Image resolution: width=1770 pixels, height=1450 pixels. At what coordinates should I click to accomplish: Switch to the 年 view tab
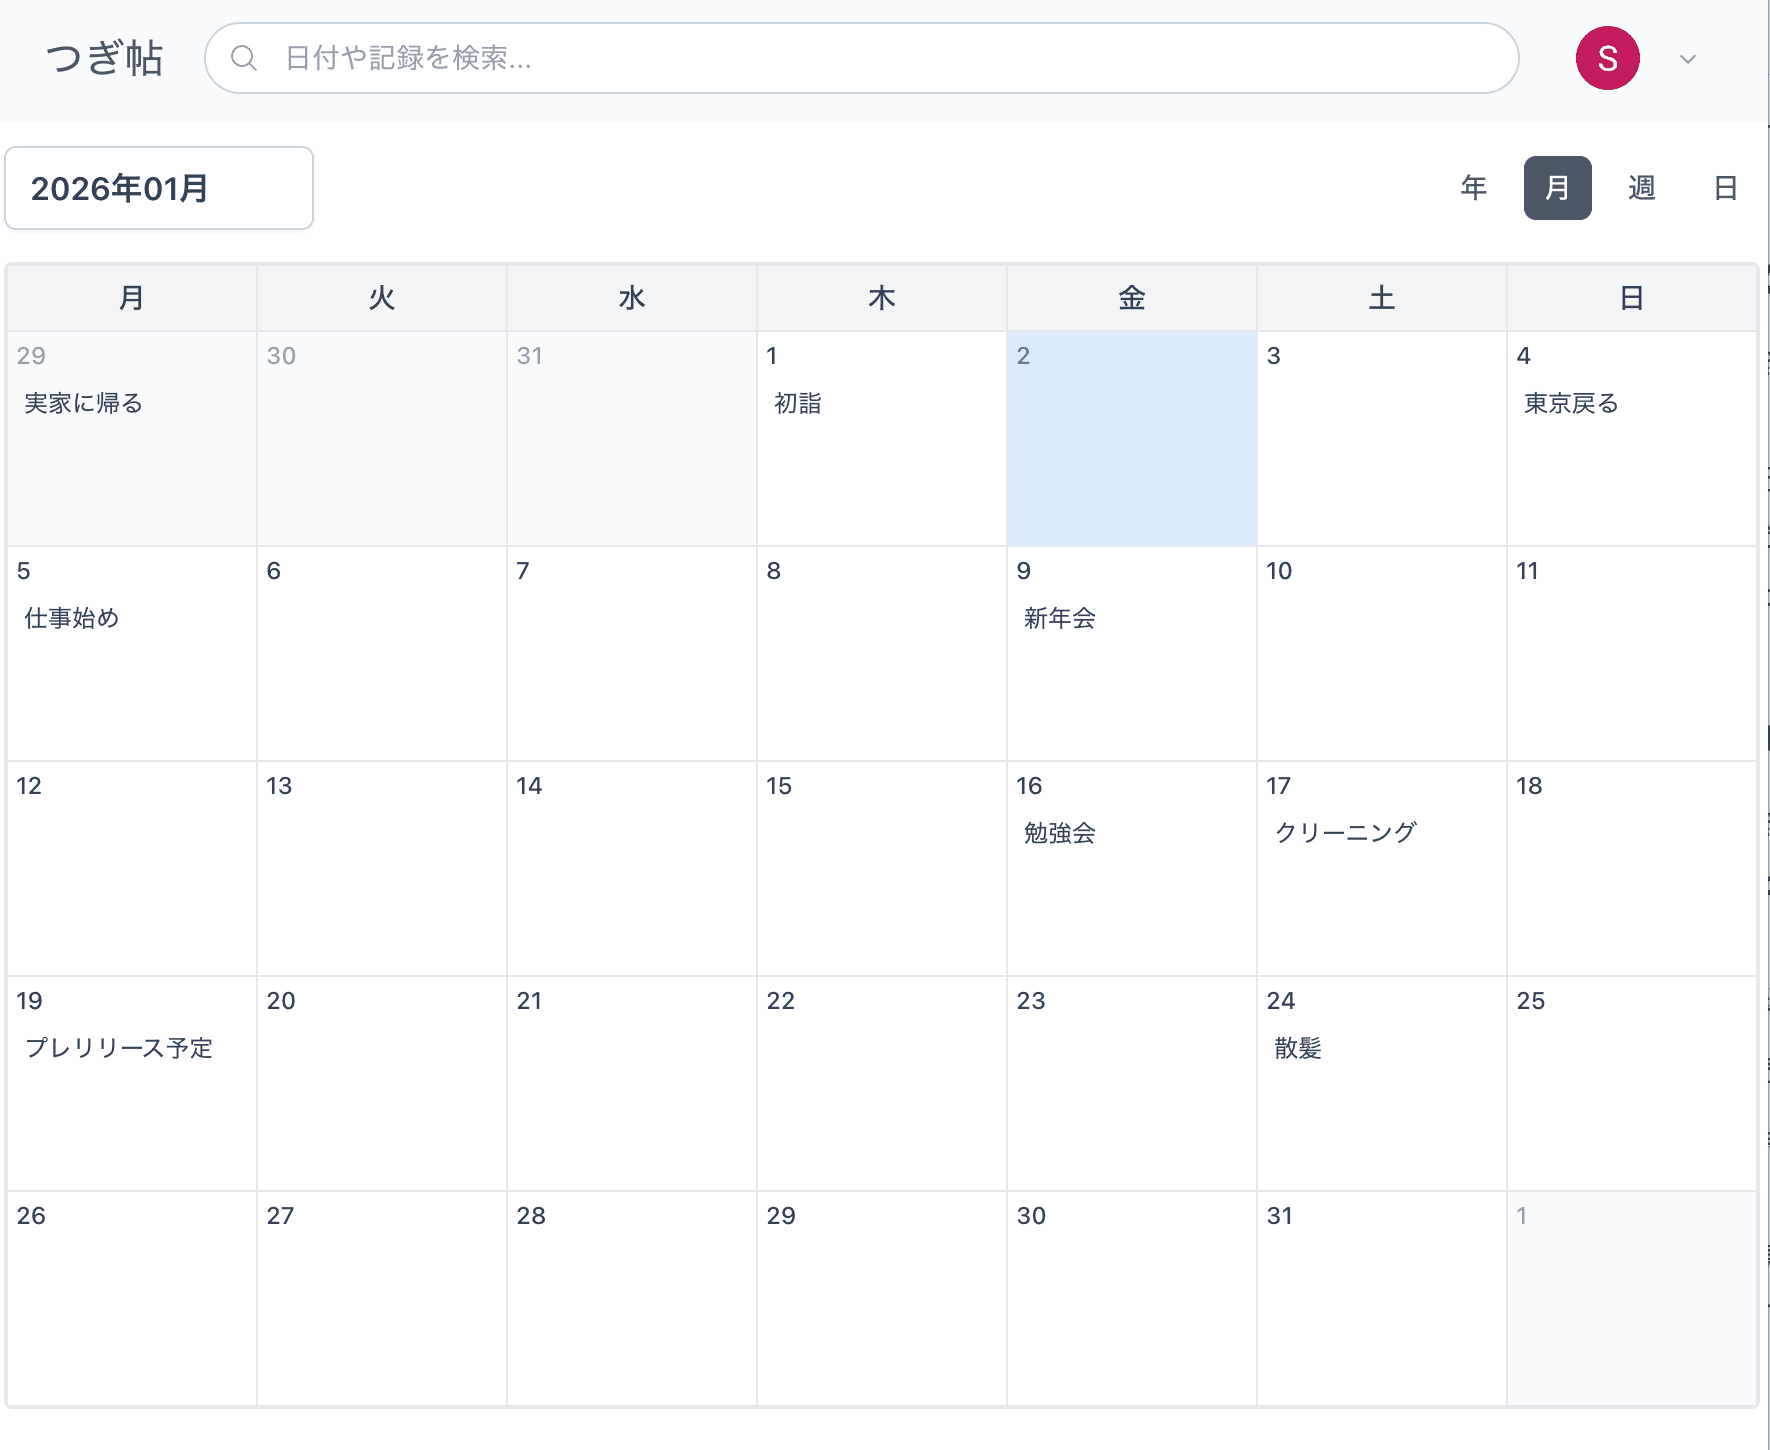1473,188
